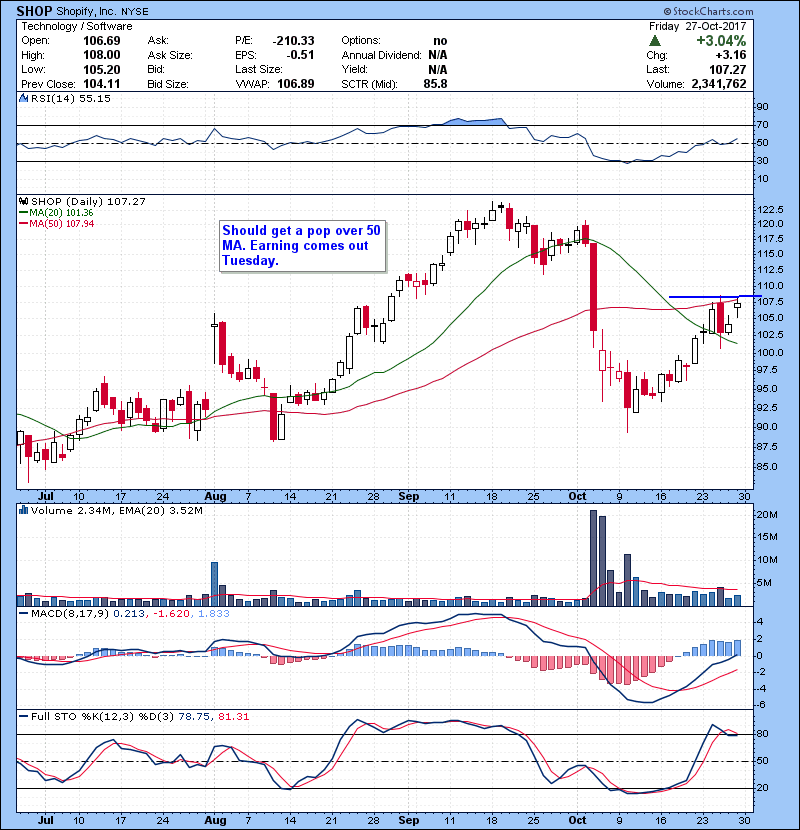Click the blue horizontal resistance line
The image size is (800, 830).
click(x=715, y=296)
